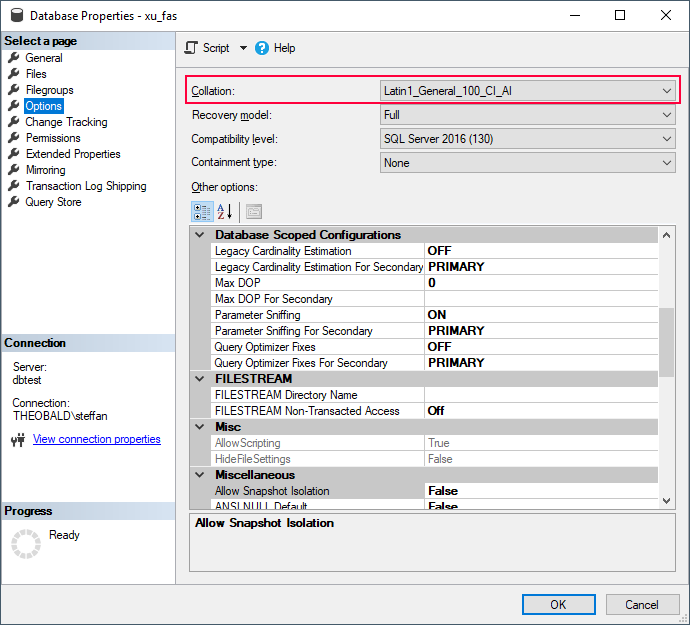Click the wrench icon beside General

[x=14, y=58]
